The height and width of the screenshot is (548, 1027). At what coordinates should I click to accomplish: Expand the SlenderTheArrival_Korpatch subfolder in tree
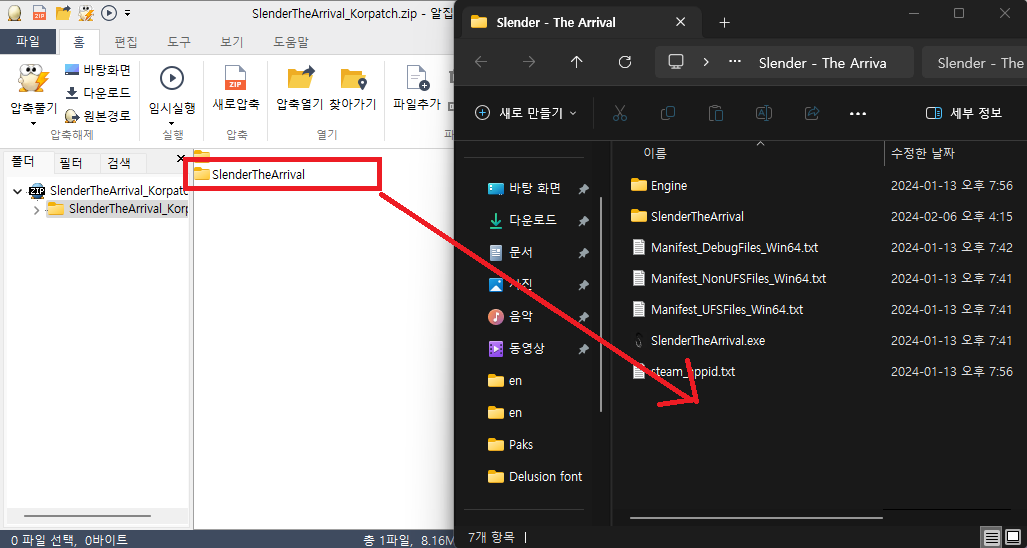[x=37, y=210]
